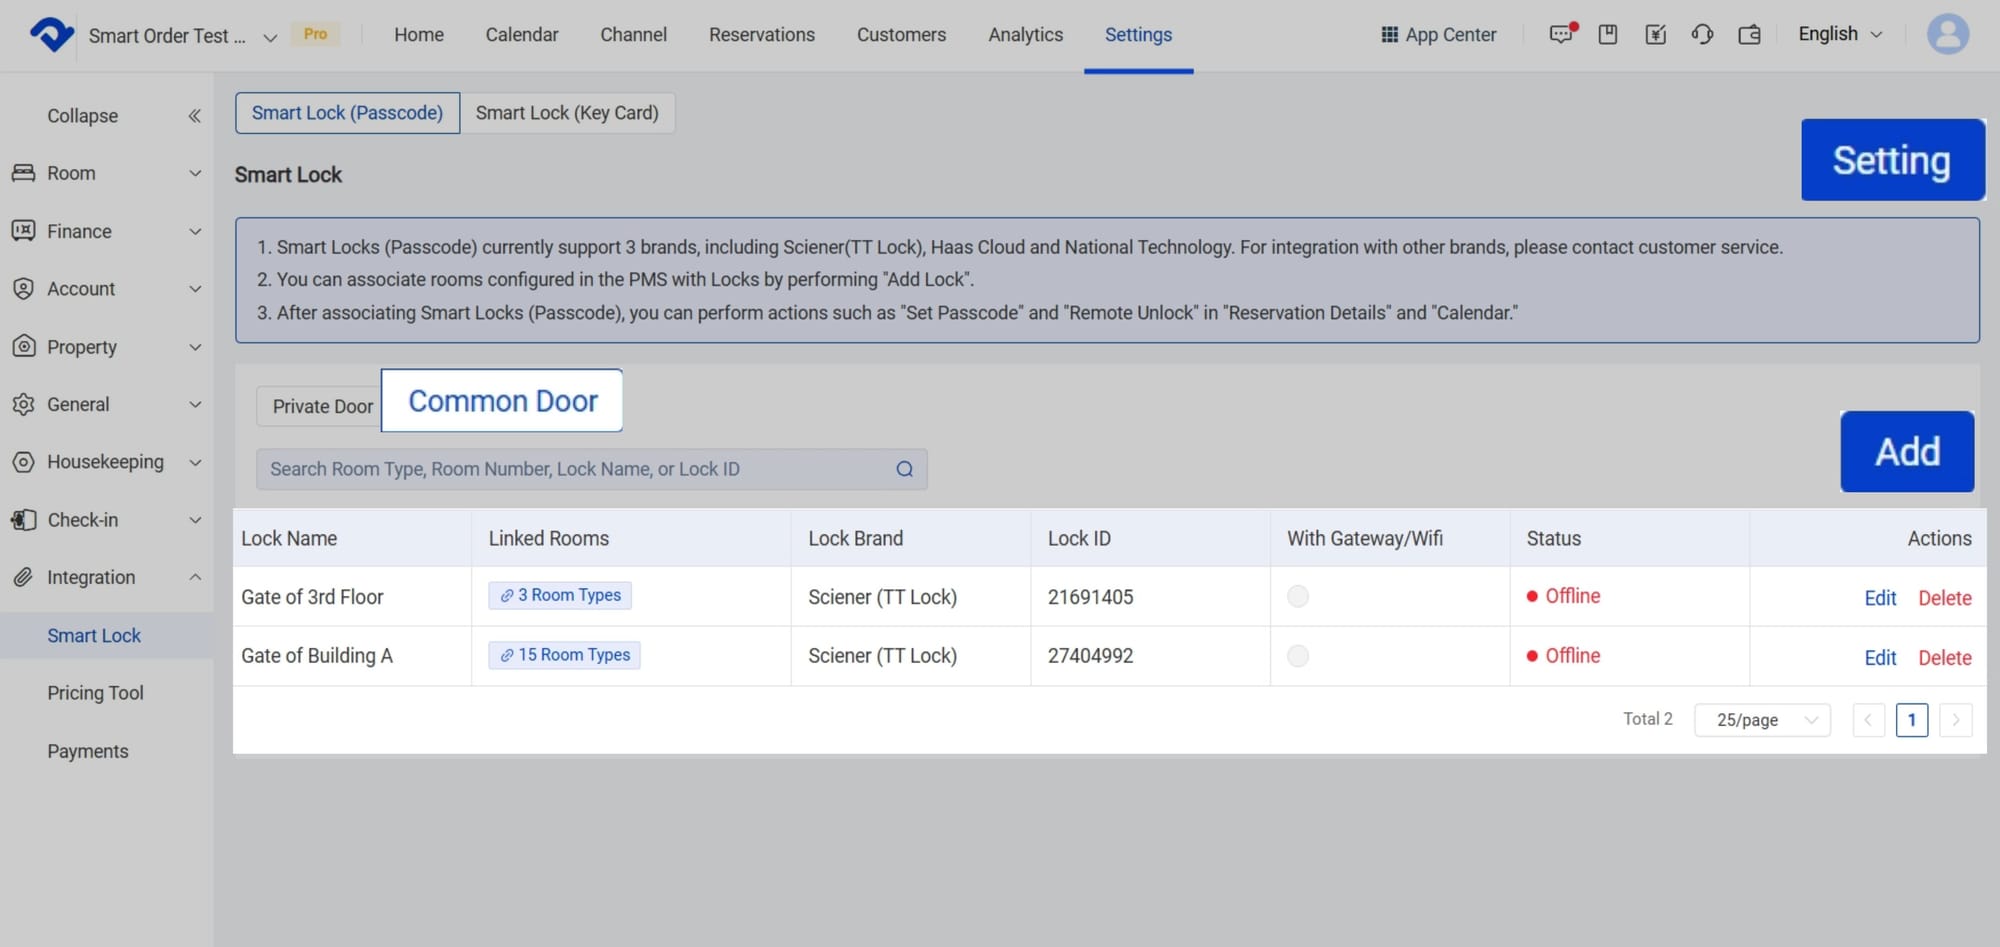2000x947 pixels.
Task: Select the Private Door option
Action: click(322, 406)
